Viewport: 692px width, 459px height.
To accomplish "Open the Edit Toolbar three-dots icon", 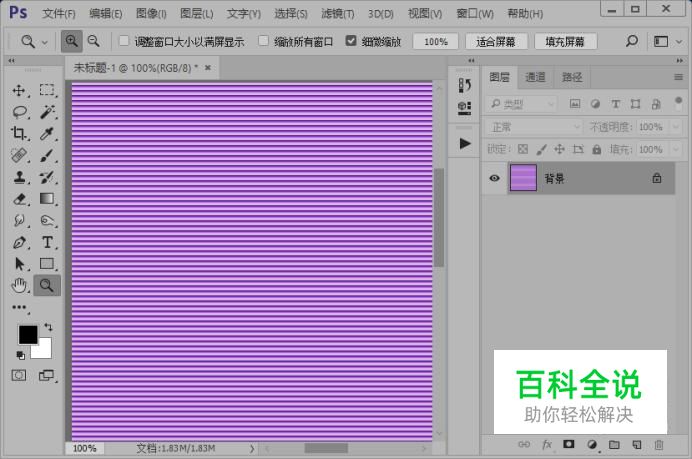I will [x=19, y=307].
